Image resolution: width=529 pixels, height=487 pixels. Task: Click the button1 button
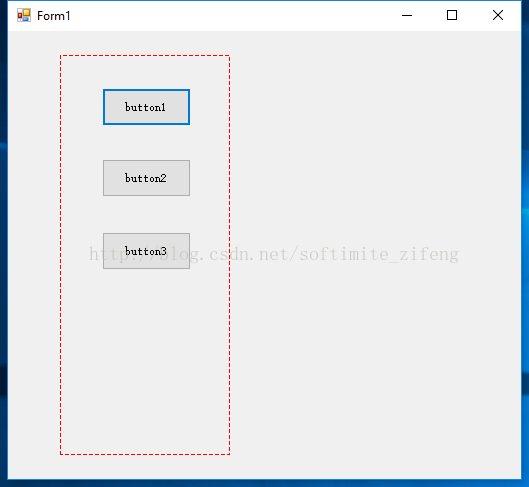pos(146,107)
